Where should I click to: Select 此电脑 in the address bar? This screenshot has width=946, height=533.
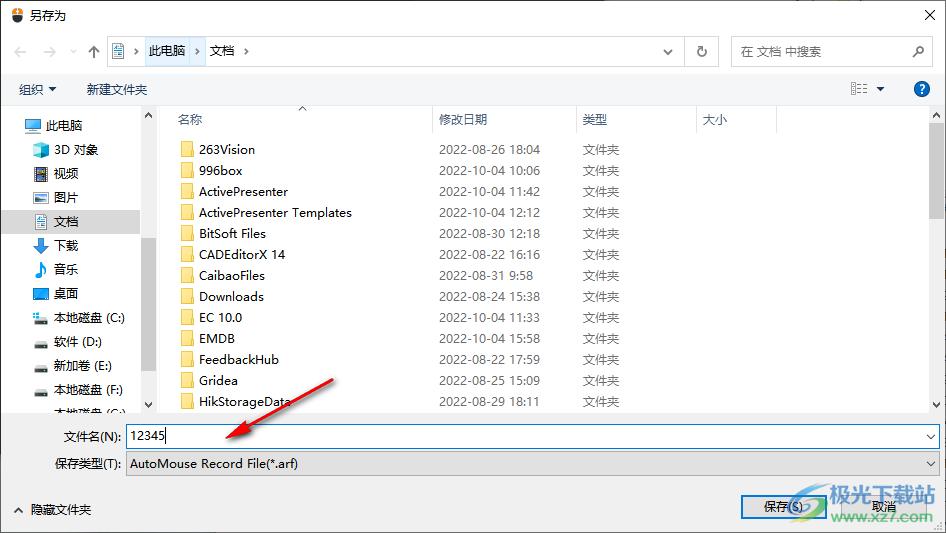[x=167, y=51]
